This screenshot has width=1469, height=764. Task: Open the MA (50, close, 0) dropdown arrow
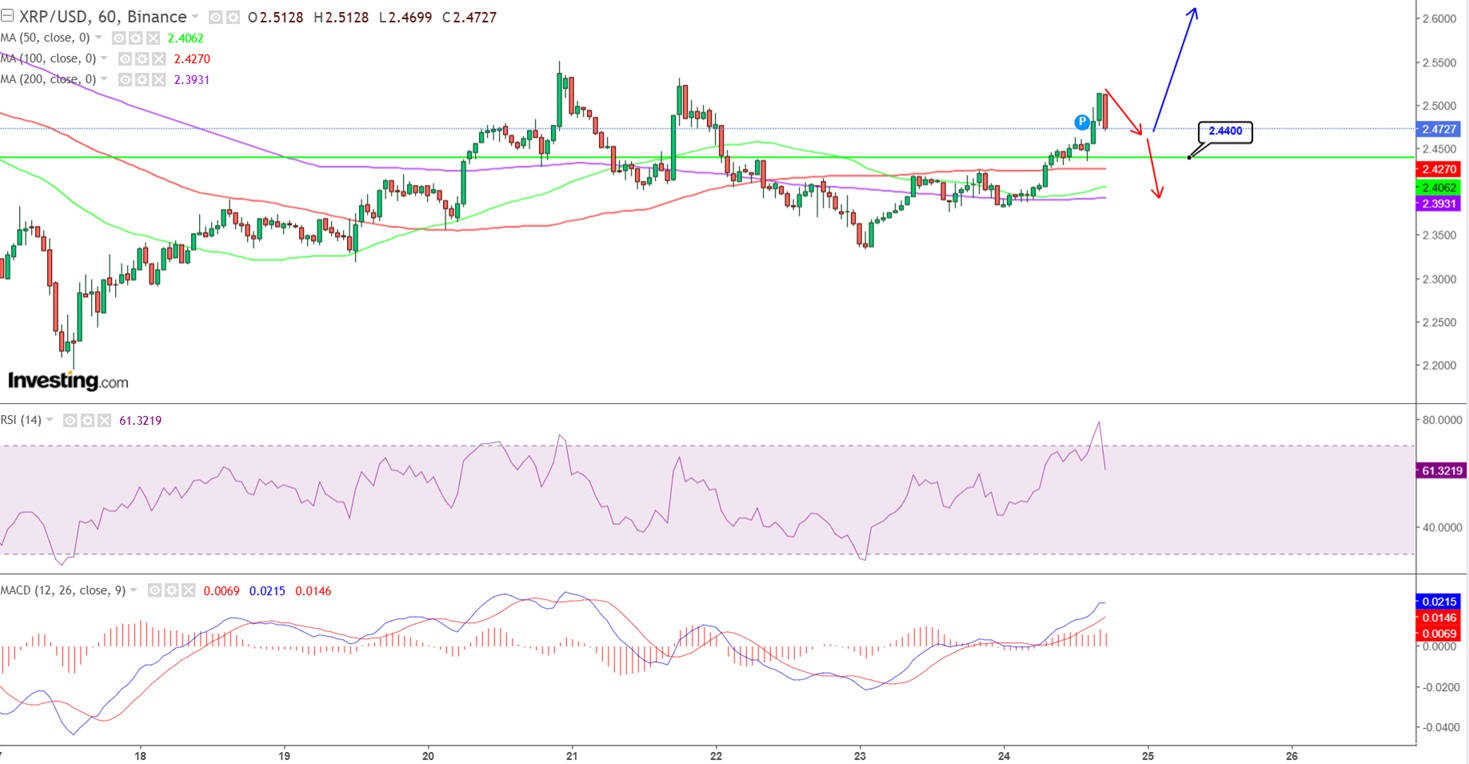tap(100, 38)
